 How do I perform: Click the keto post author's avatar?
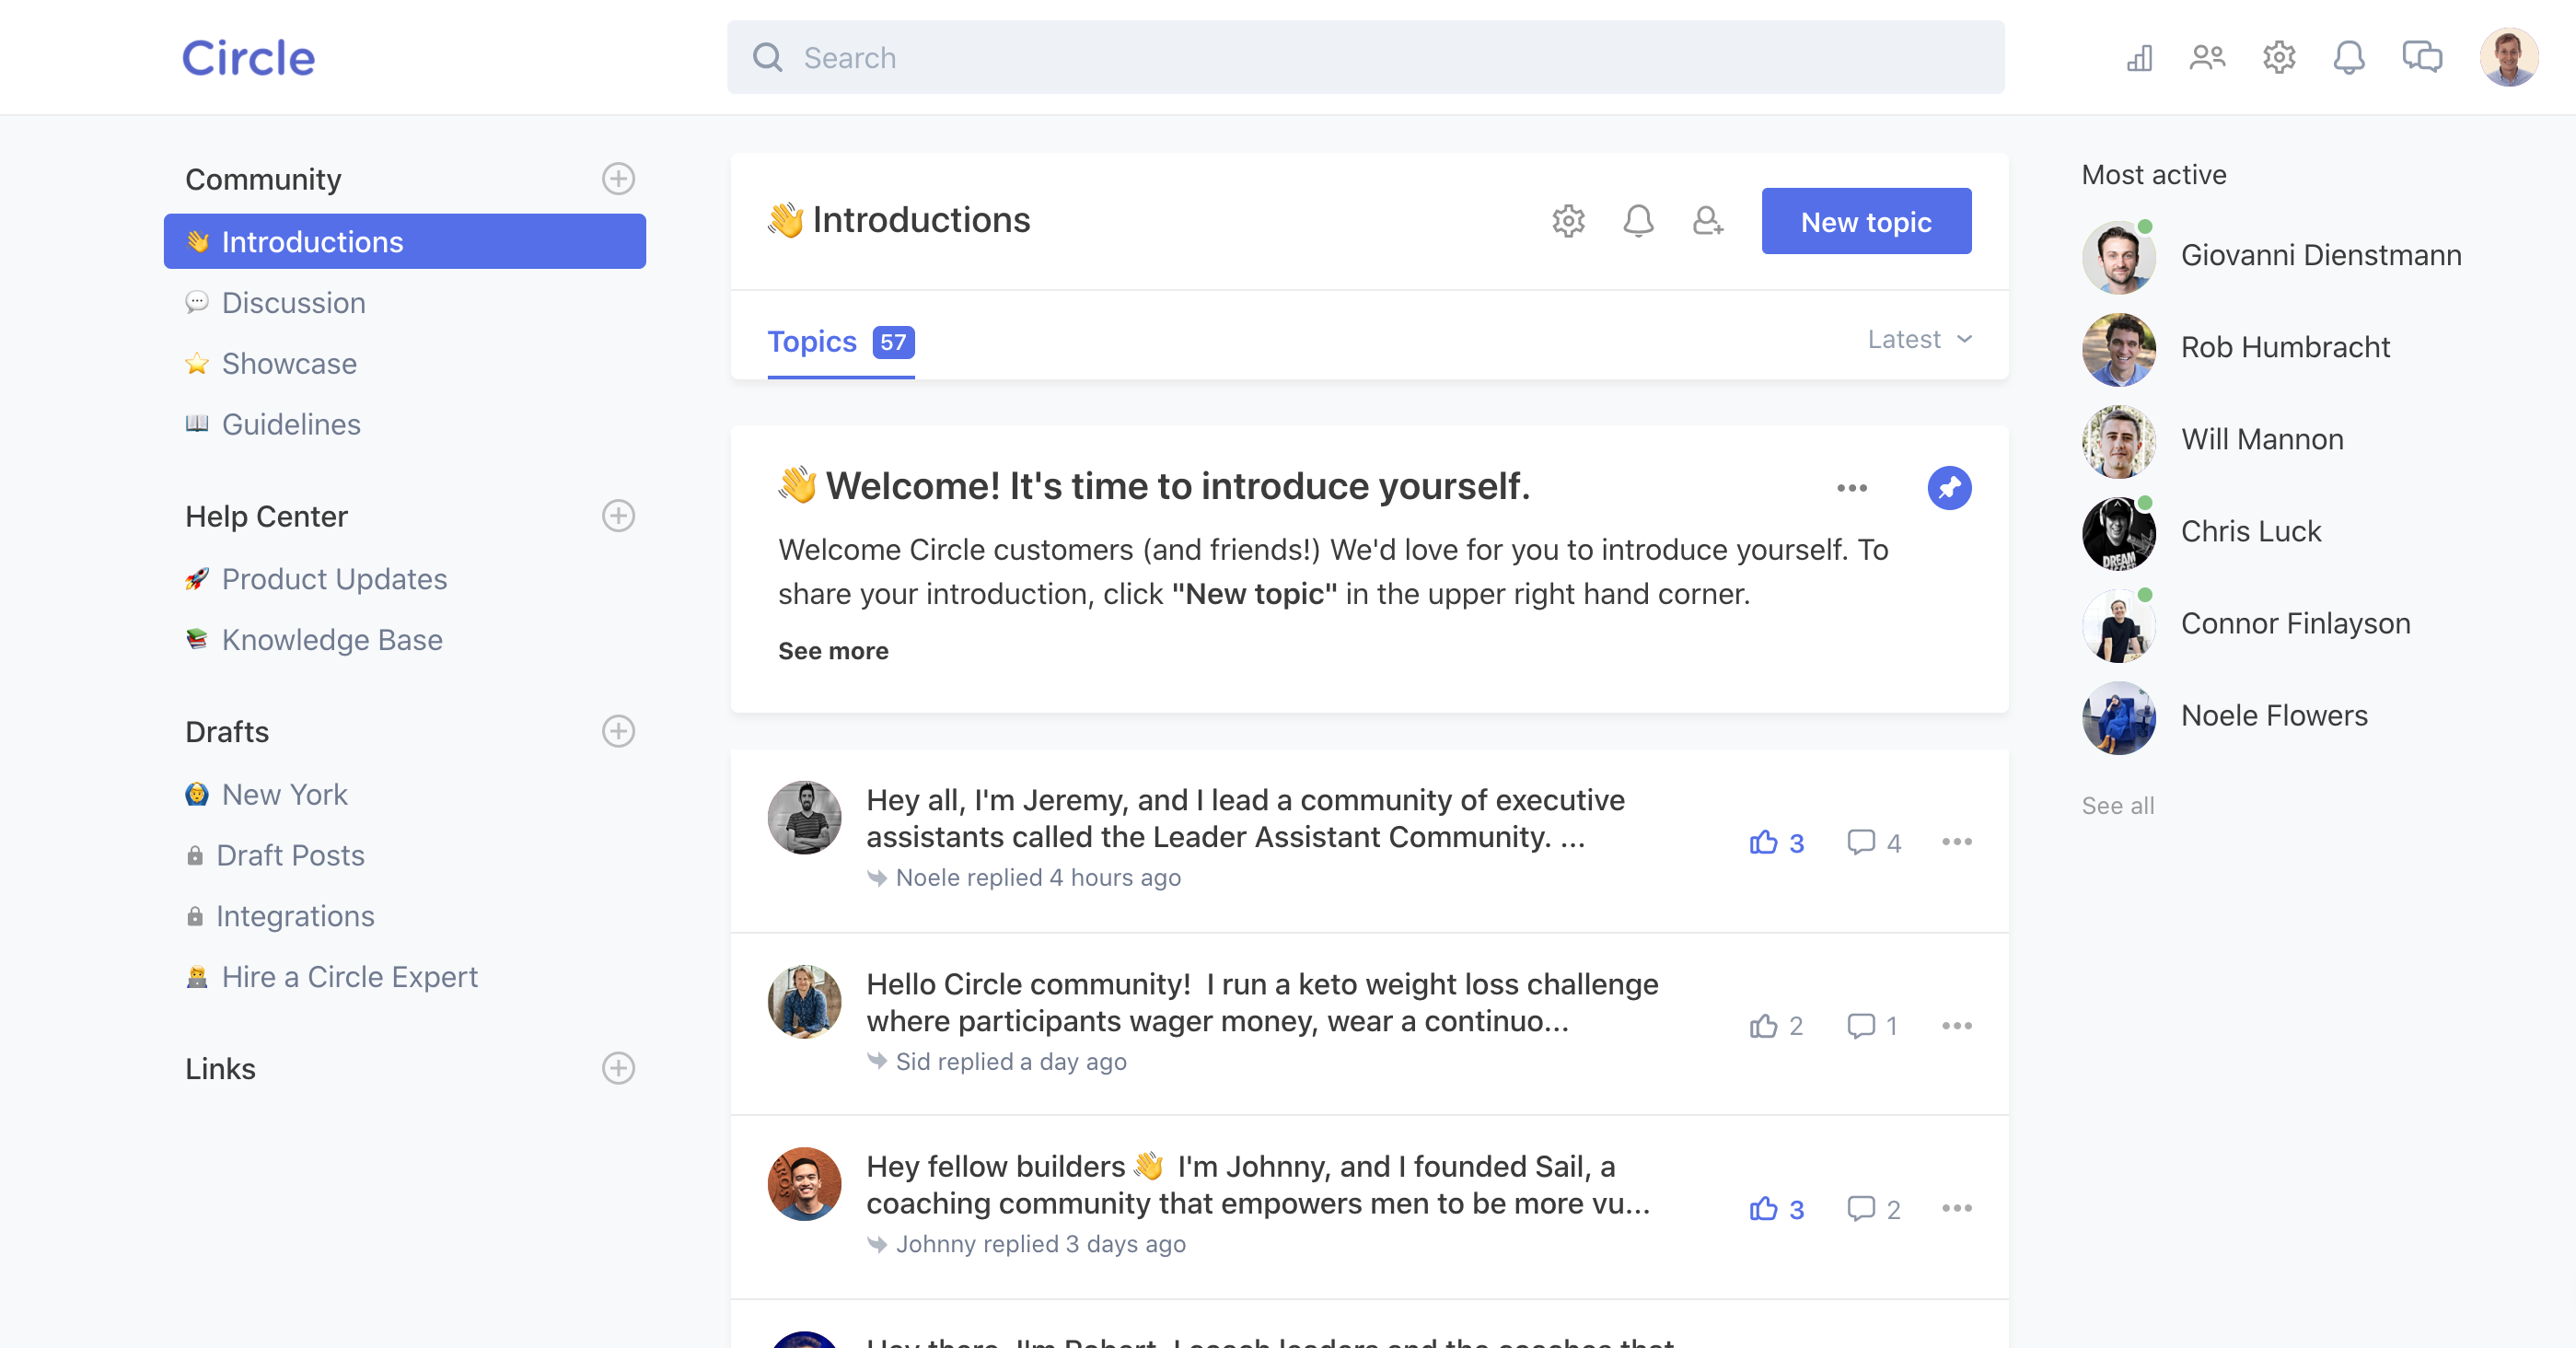pyautogui.click(x=804, y=1002)
